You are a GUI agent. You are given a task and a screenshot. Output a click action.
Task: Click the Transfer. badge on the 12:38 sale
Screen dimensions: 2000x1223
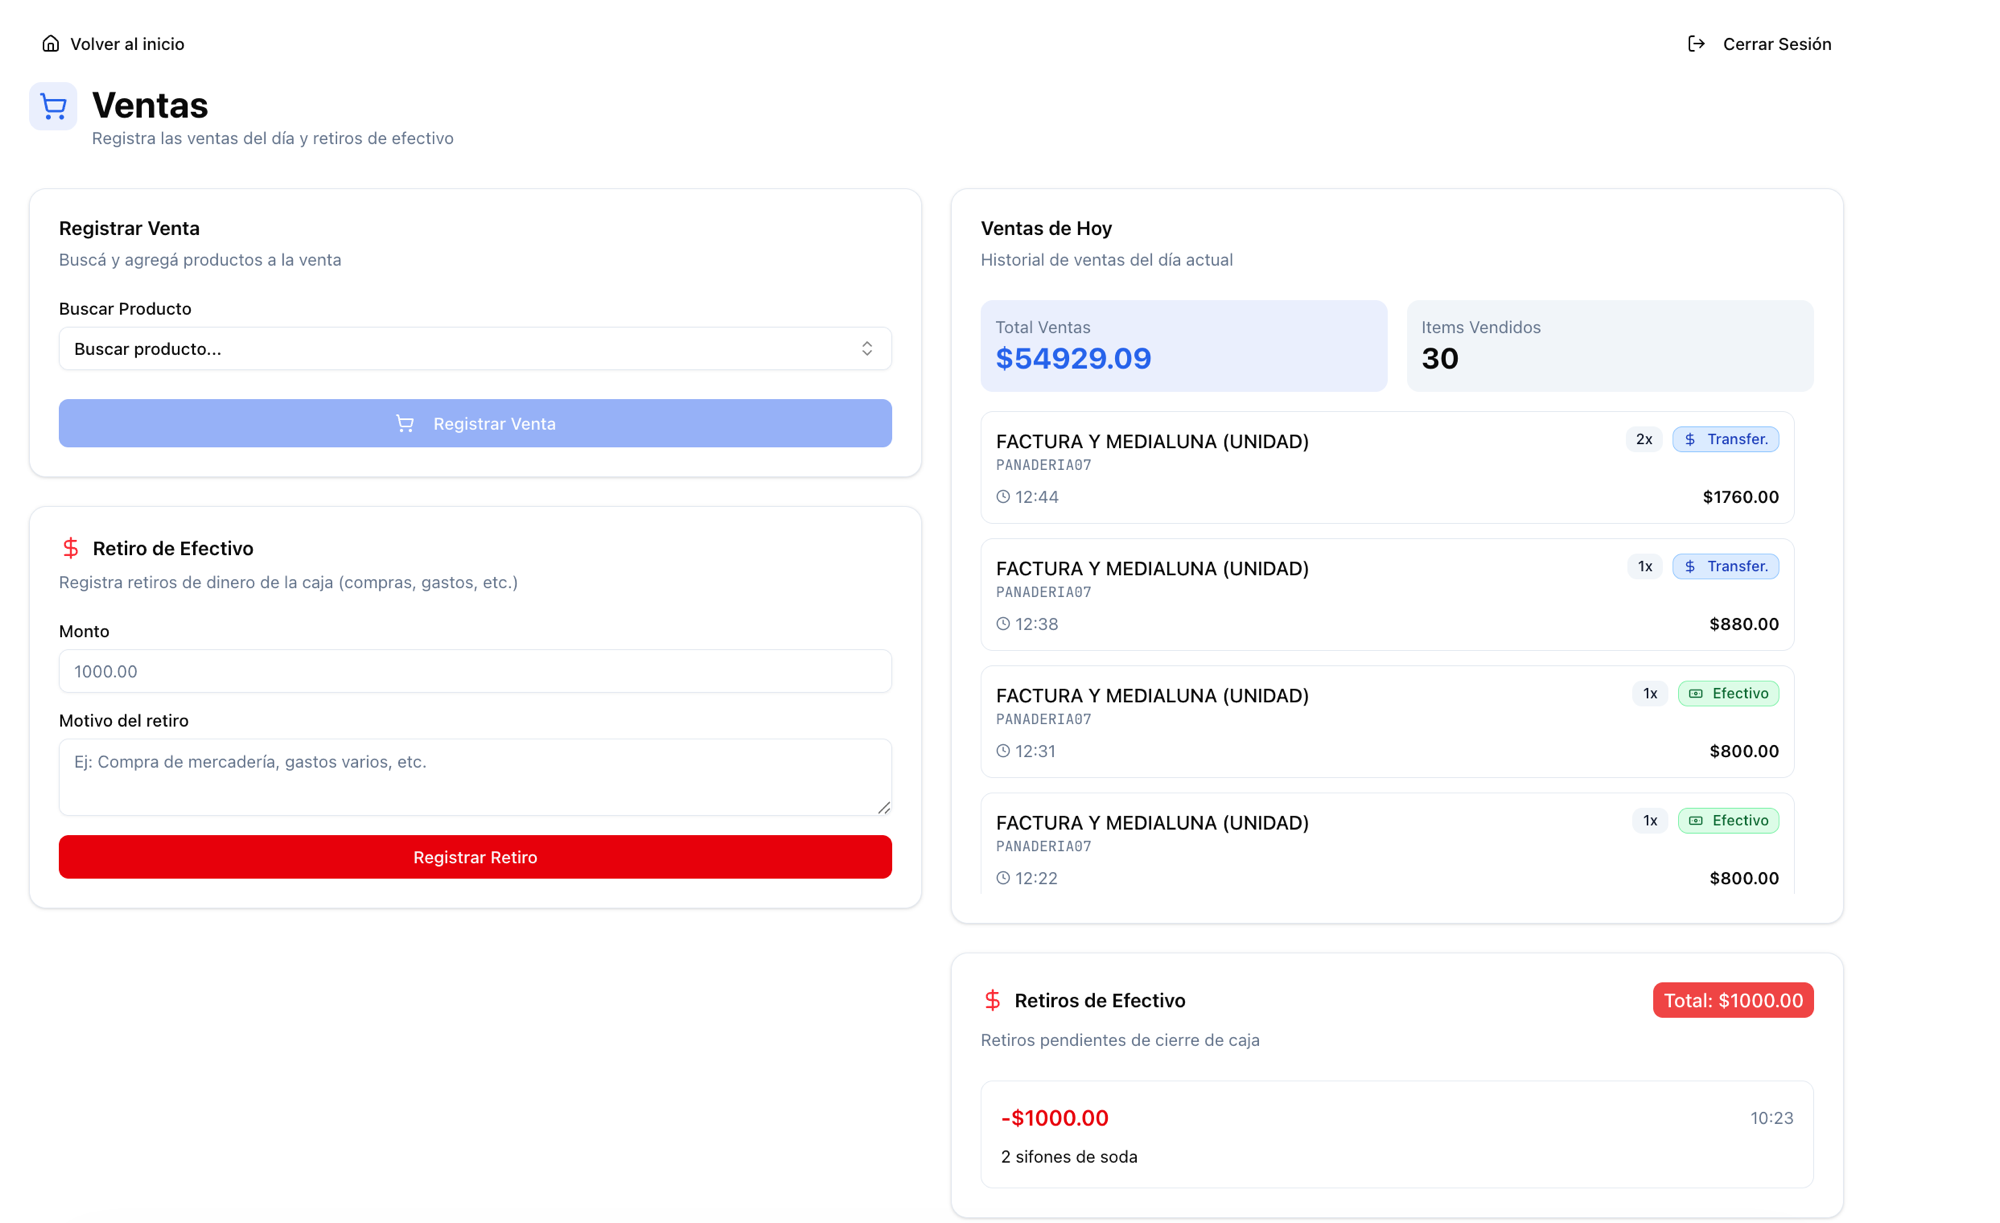coord(1726,567)
